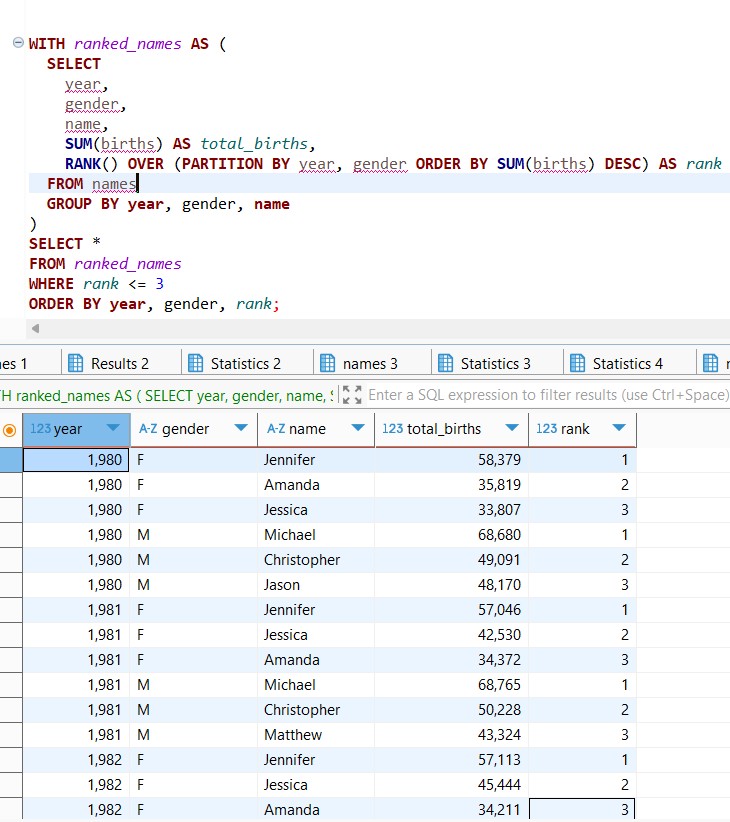Click the ORDER BY line in the editor
Screen dimensions: 730x822
click(154, 304)
